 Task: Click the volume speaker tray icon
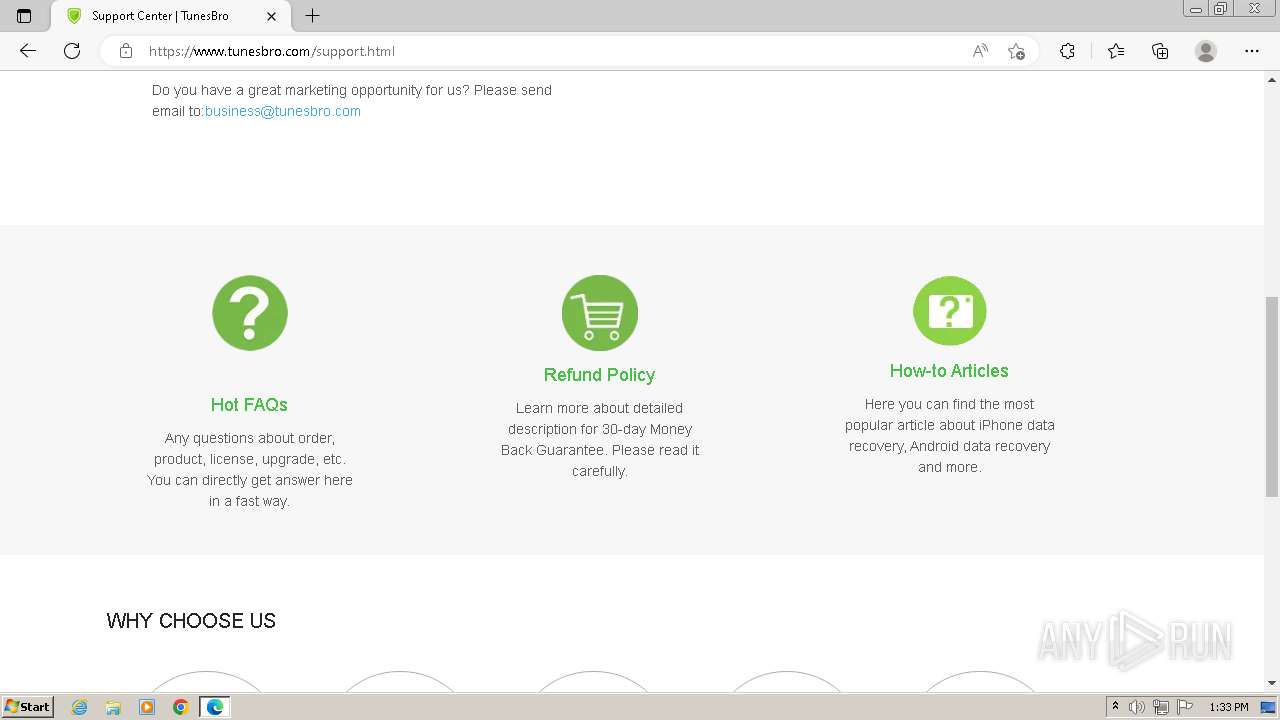tap(1137, 707)
